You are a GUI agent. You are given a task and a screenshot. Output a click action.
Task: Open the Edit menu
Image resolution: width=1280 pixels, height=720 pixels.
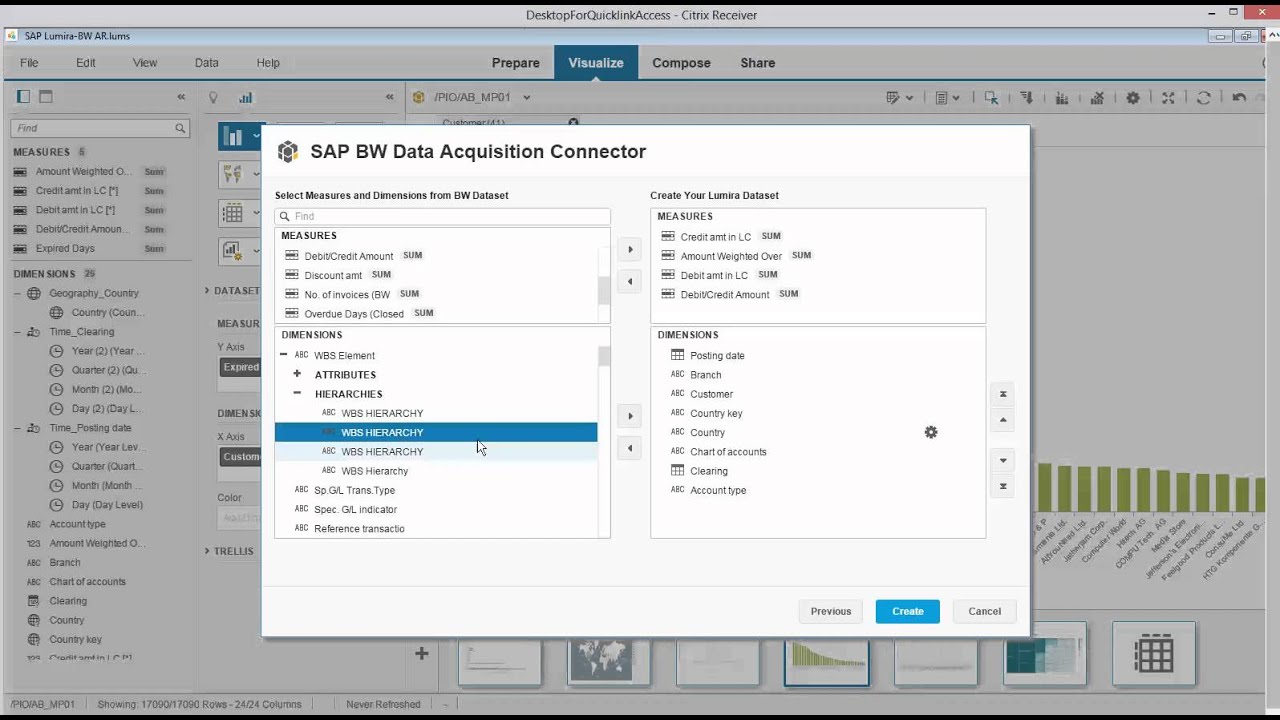(86, 63)
